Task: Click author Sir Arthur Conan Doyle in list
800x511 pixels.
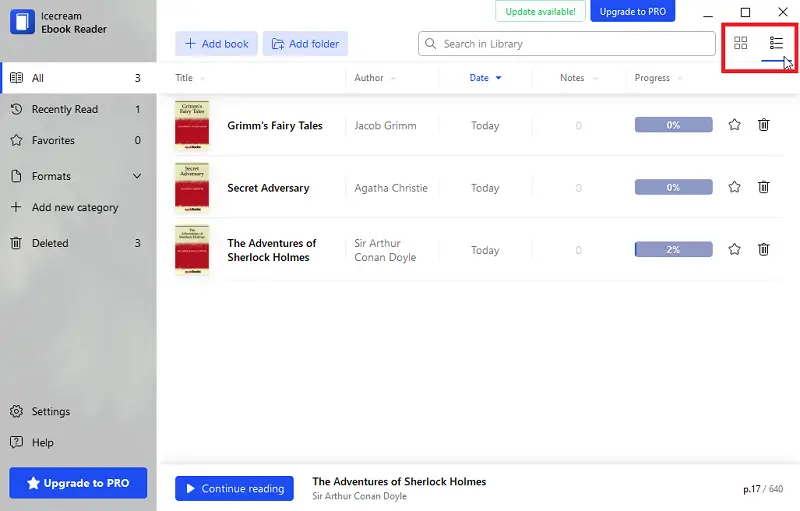Action: pyautogui.click(x=385, y=250)
